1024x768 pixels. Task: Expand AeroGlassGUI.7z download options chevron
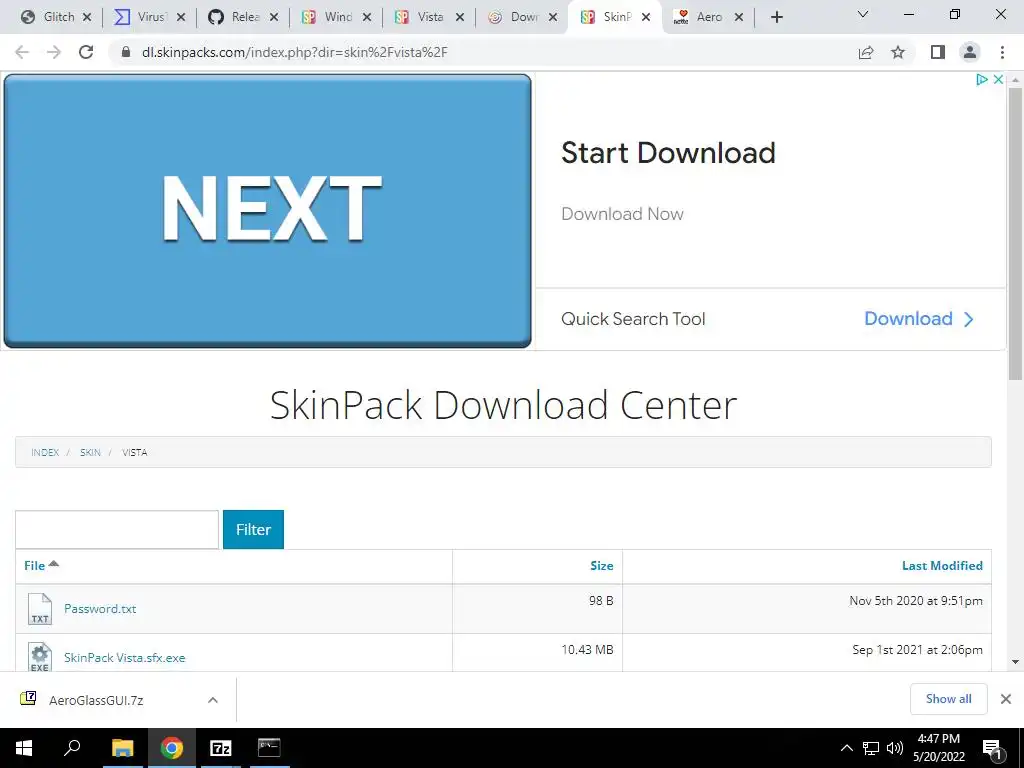pyautogui.click(x=213, y=700)
